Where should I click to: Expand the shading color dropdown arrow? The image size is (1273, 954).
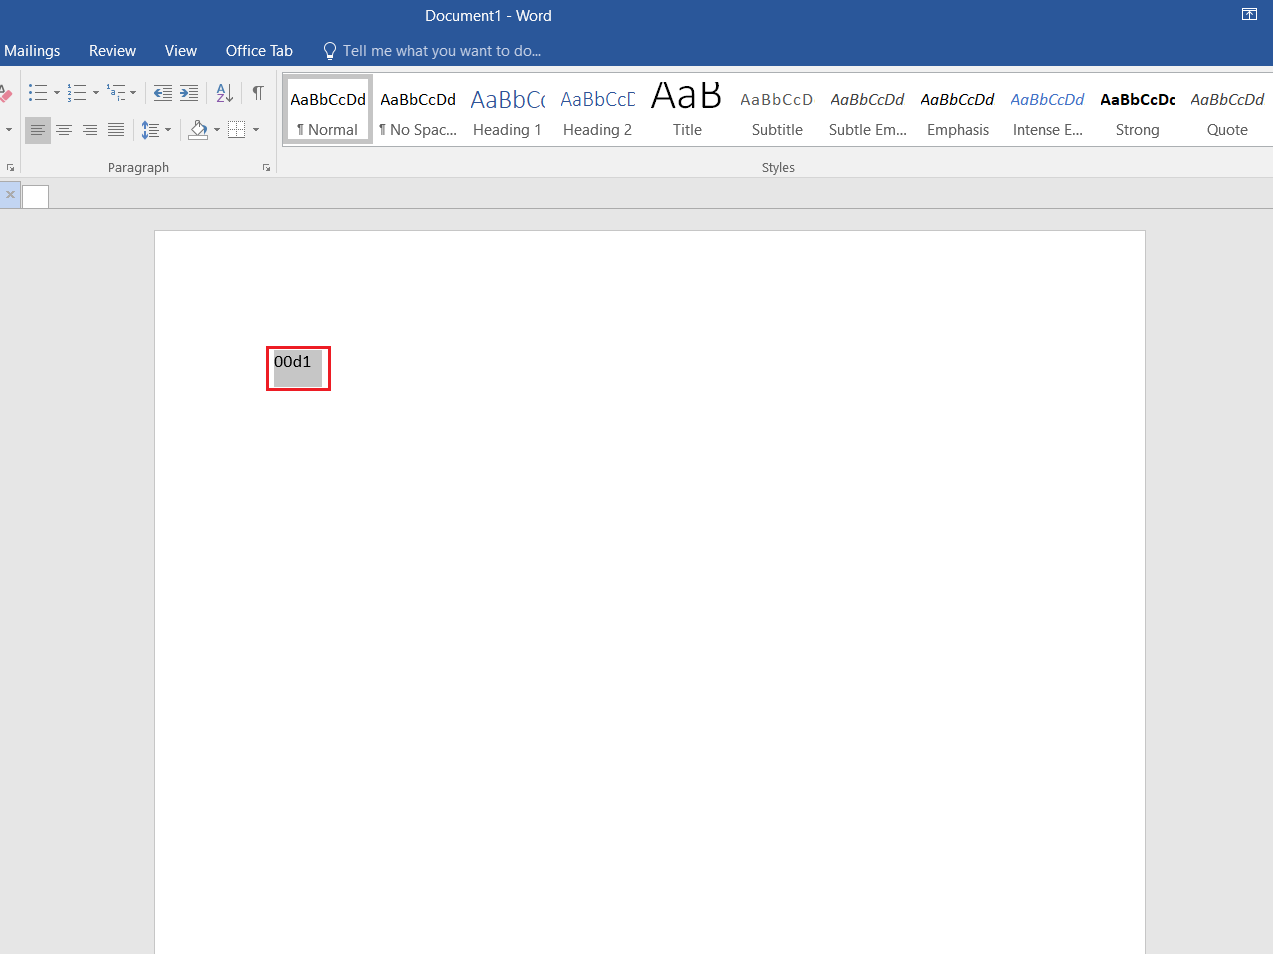(217, 130)
